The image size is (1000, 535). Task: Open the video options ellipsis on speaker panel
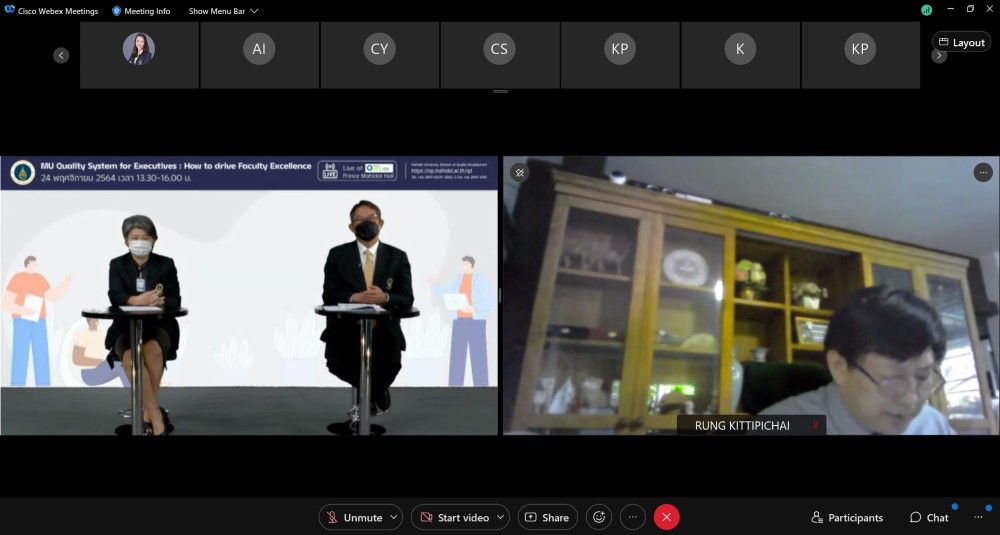tap(983, 172)
